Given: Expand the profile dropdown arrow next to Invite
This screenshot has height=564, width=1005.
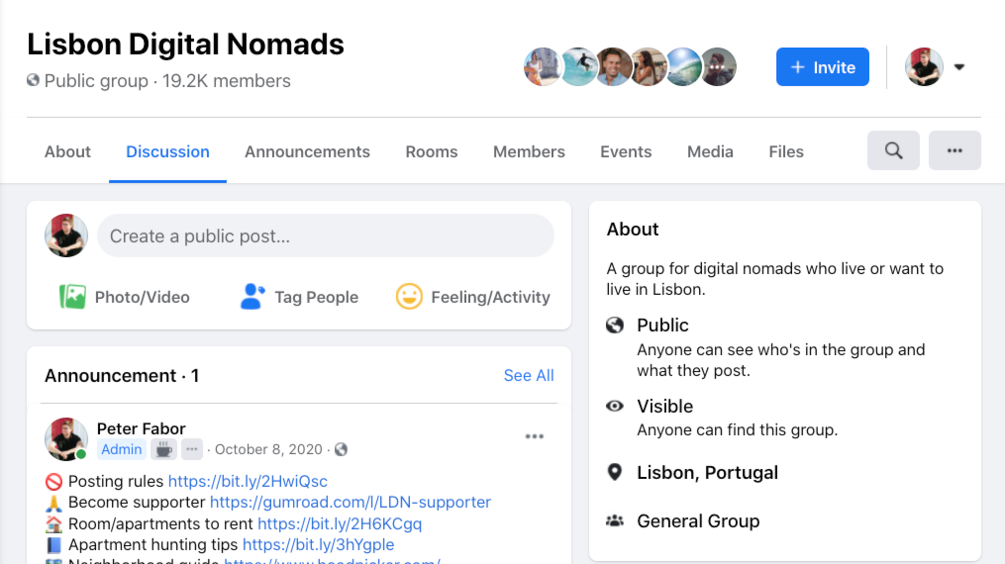Looking at the screenshot, I should (959, 67).
